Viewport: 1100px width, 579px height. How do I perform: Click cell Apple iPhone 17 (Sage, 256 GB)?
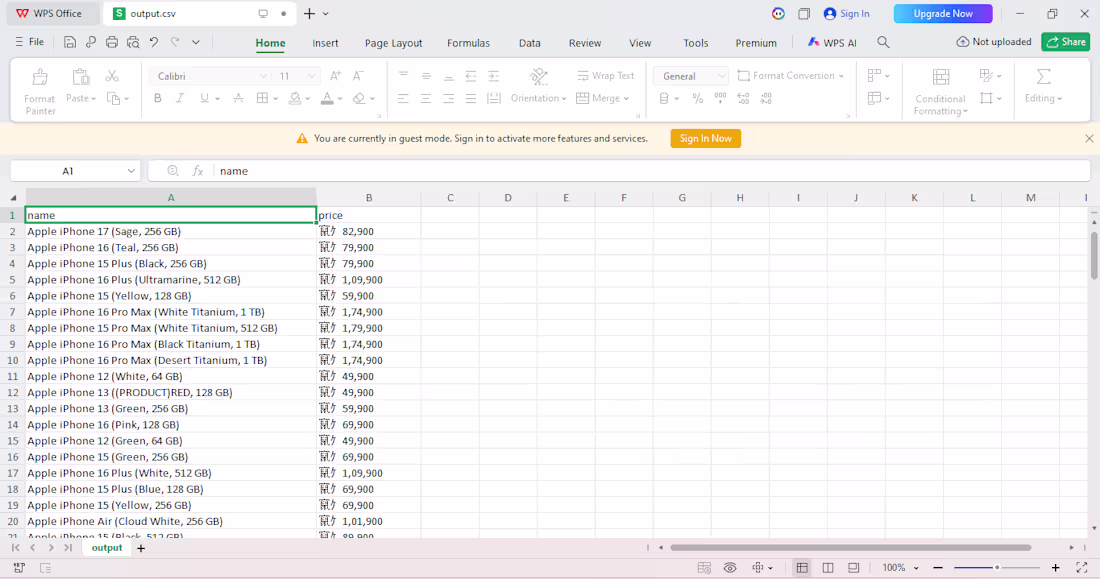[x=170, y=231]
